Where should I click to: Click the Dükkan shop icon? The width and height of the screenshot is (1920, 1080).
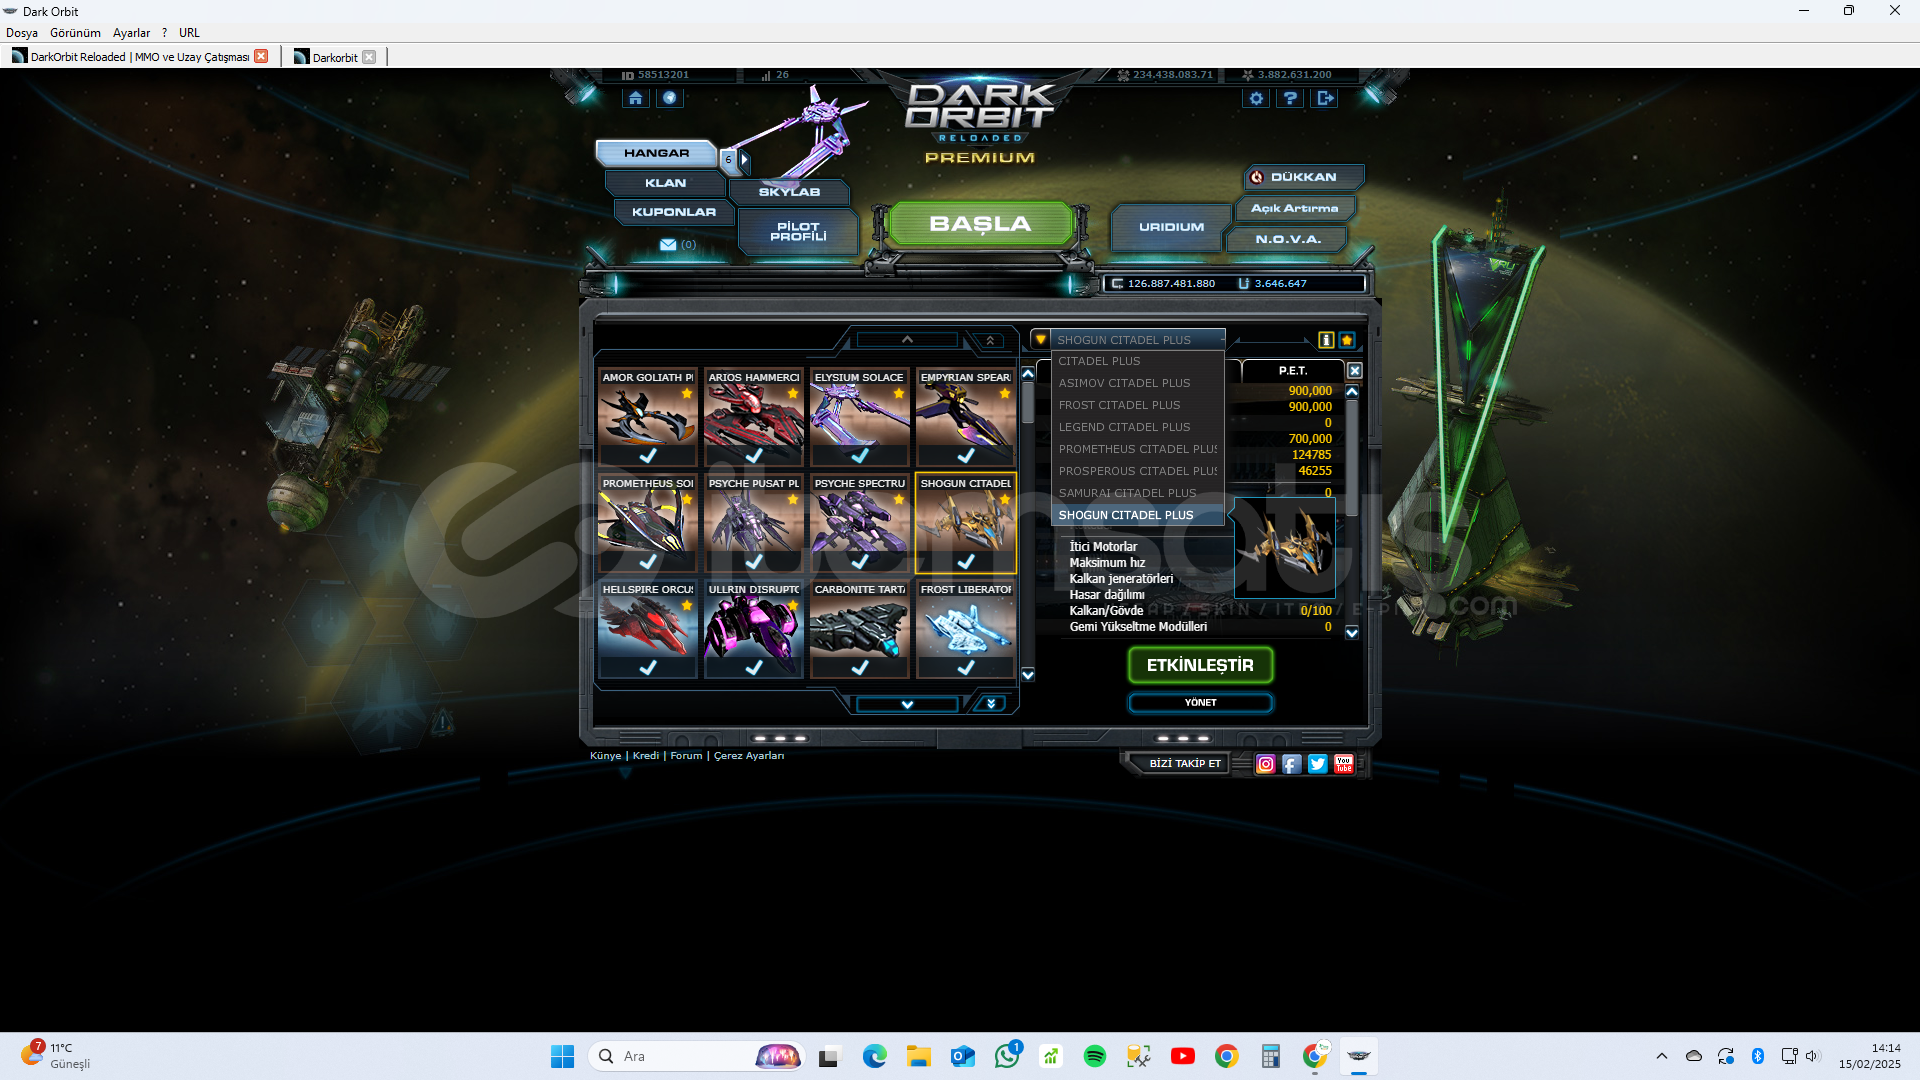(x=1257, y=177)
